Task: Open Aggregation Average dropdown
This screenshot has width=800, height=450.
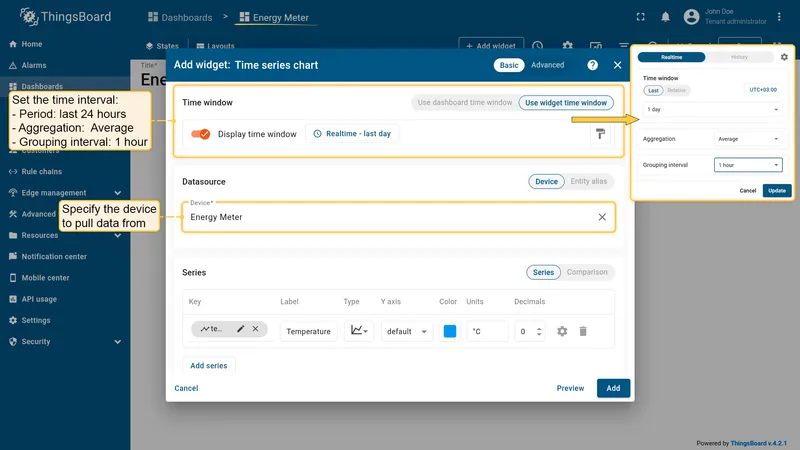Action: coord(748,139)
